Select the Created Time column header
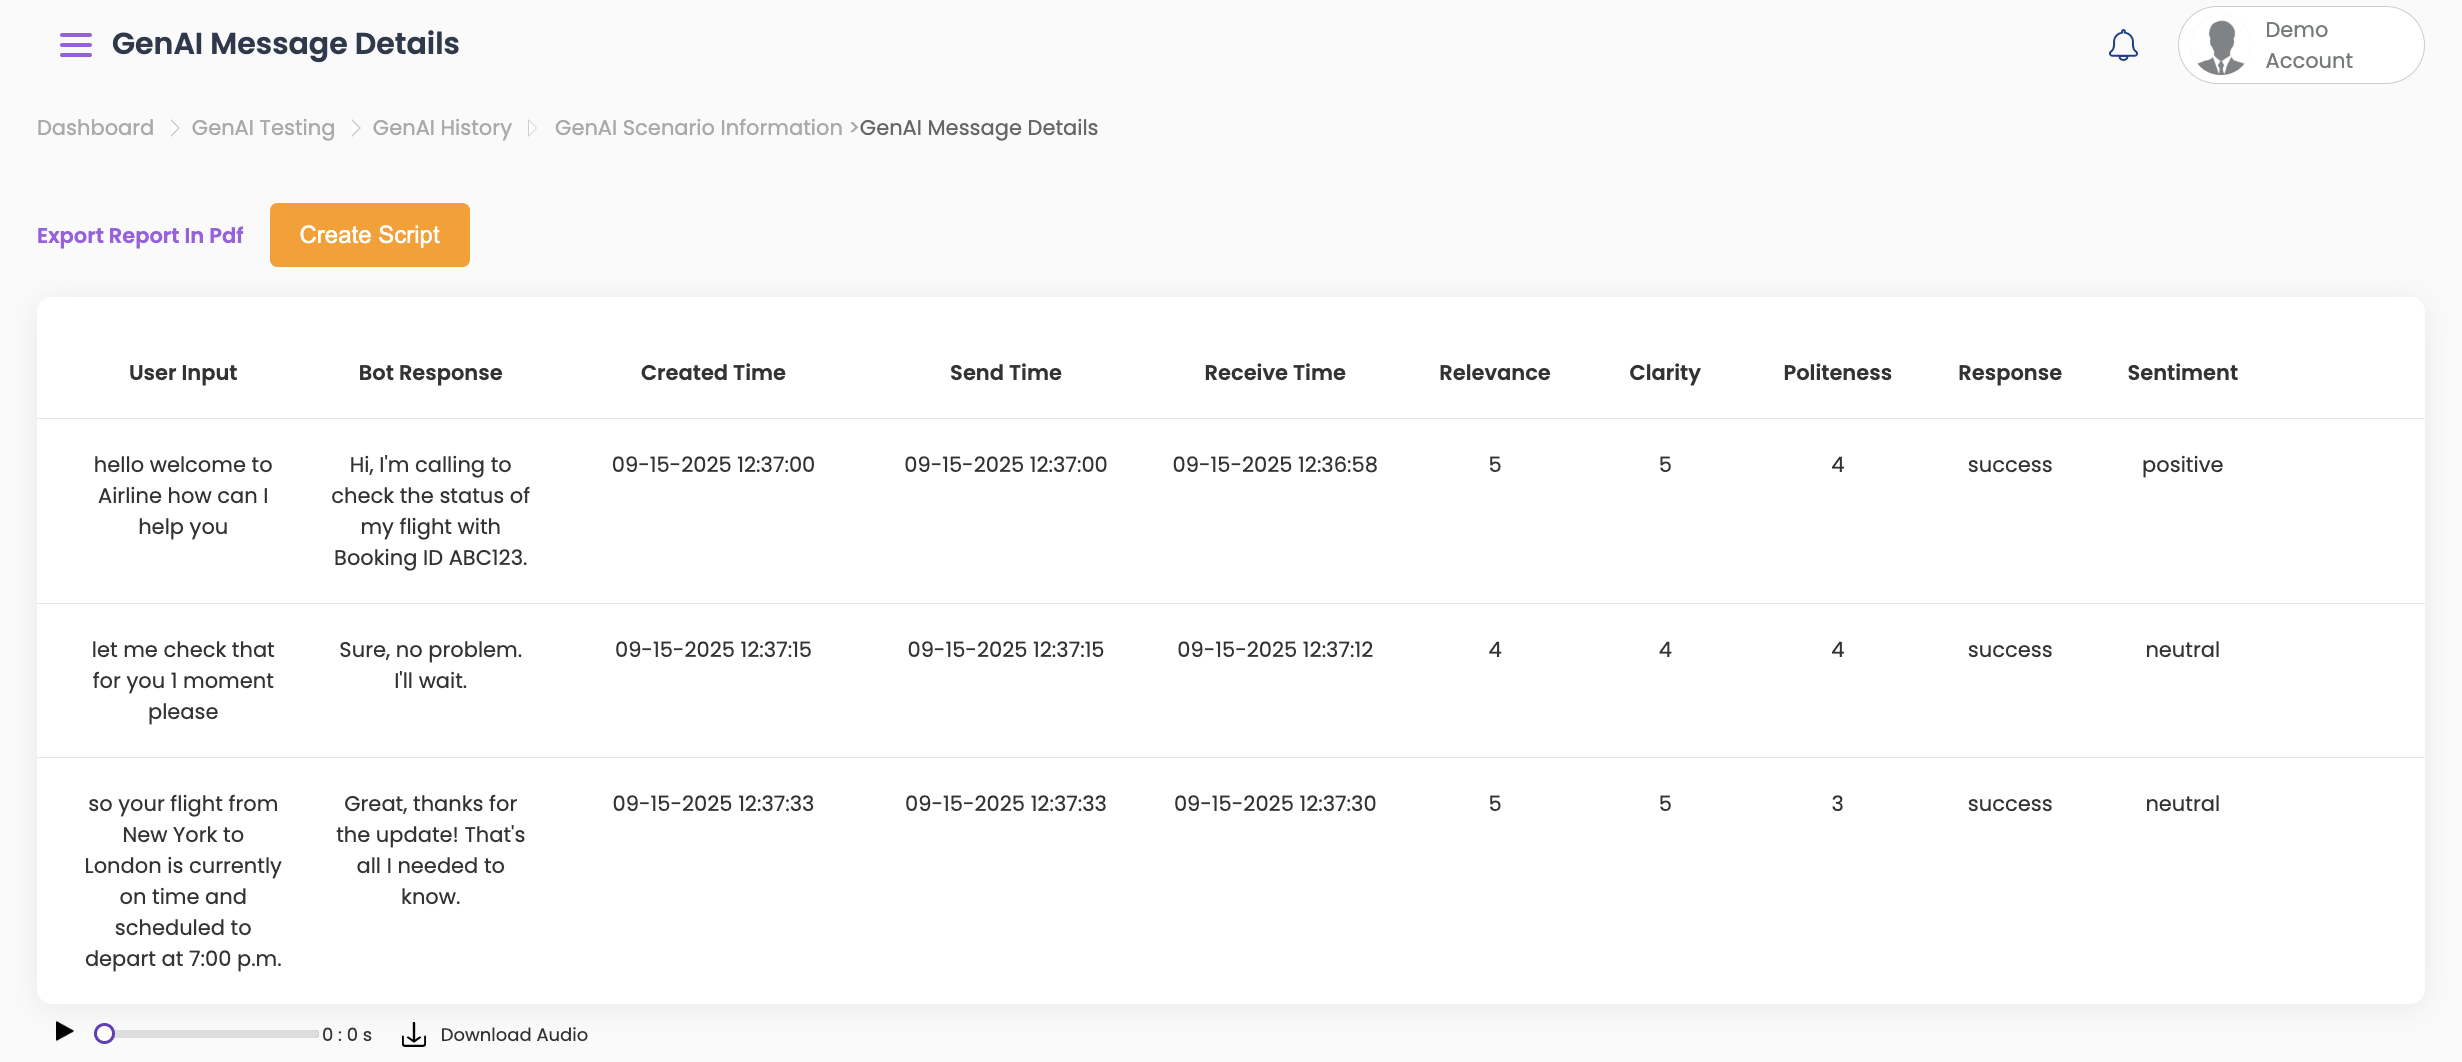The image size is (2462, 1062). (x=713, y=373)
